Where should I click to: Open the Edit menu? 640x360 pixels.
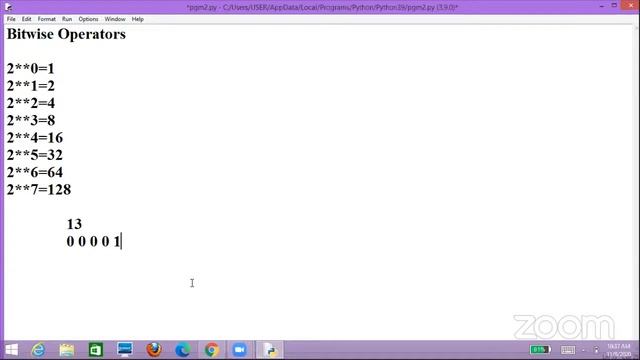(x=27, y=19)
